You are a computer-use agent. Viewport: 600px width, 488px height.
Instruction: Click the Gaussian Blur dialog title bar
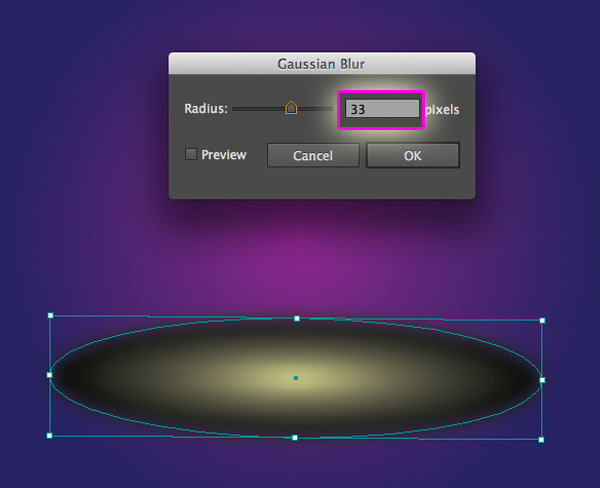point(321,64)
